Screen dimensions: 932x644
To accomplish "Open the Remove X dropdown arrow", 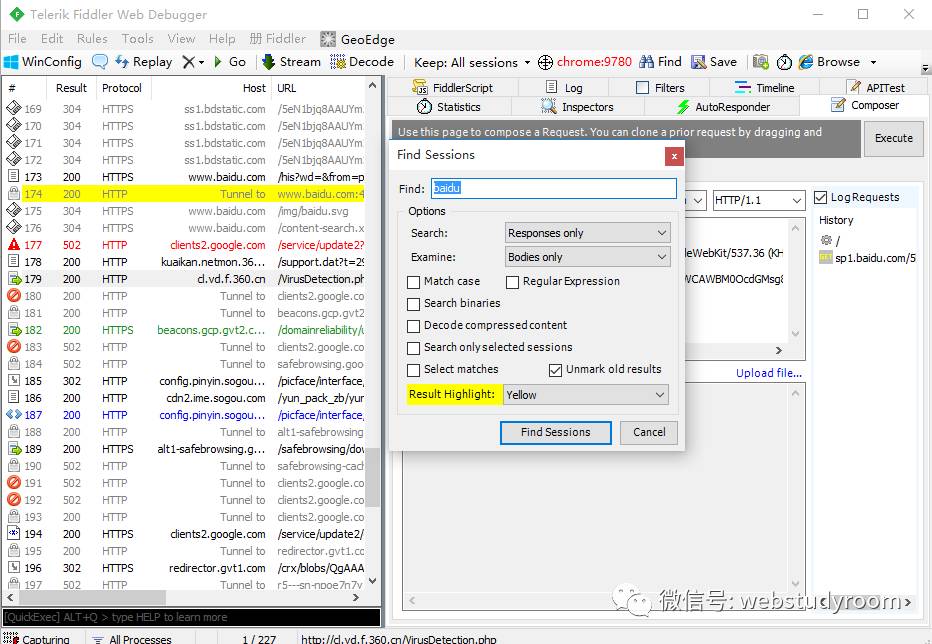I will 201,62.
